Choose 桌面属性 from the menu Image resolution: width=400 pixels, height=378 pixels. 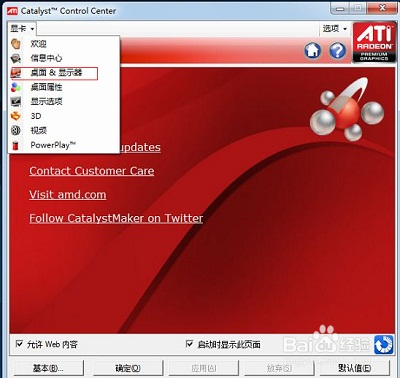[63, 87]
